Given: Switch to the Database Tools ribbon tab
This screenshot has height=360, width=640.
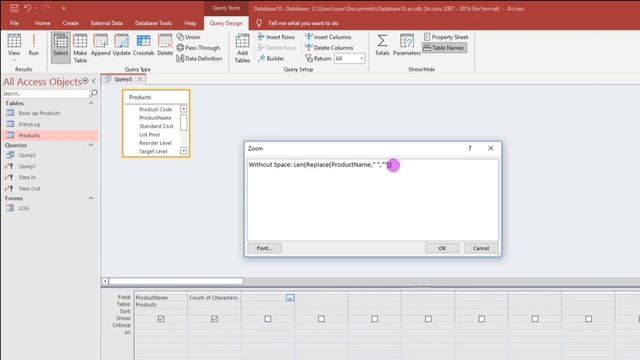Looking at the screenshot, I should pyautogui.click(x=153, y=23).
